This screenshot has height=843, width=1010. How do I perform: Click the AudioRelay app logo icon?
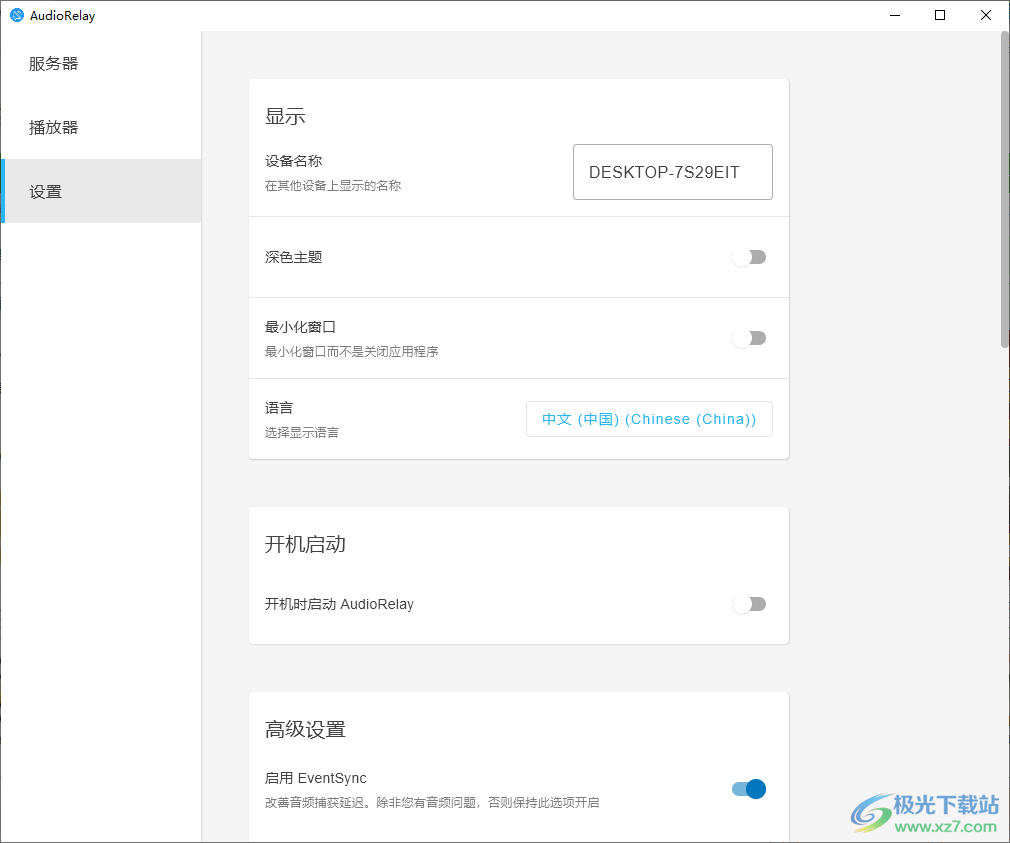point(17,15)
